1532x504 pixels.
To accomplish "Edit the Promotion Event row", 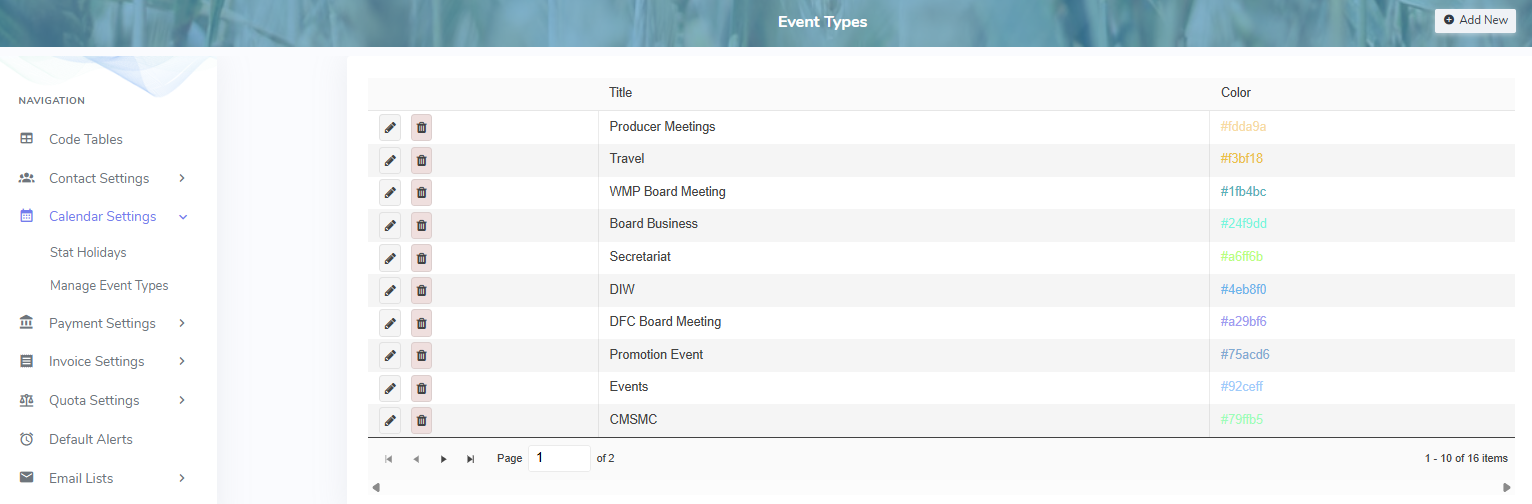I will [x=390, y=355].
